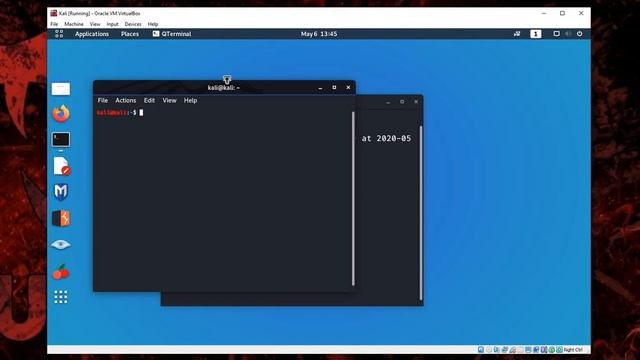Open VirtualBox Devices menu
640x360 pixels.
(133, 24)
